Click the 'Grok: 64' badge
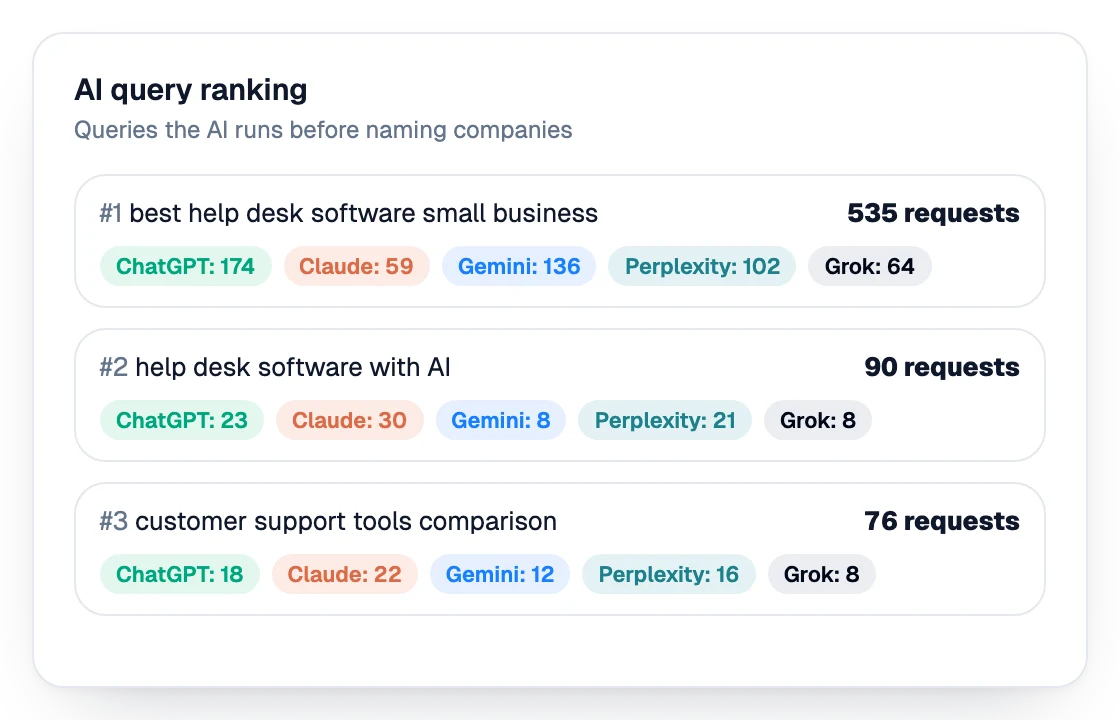 pos(870,266)
